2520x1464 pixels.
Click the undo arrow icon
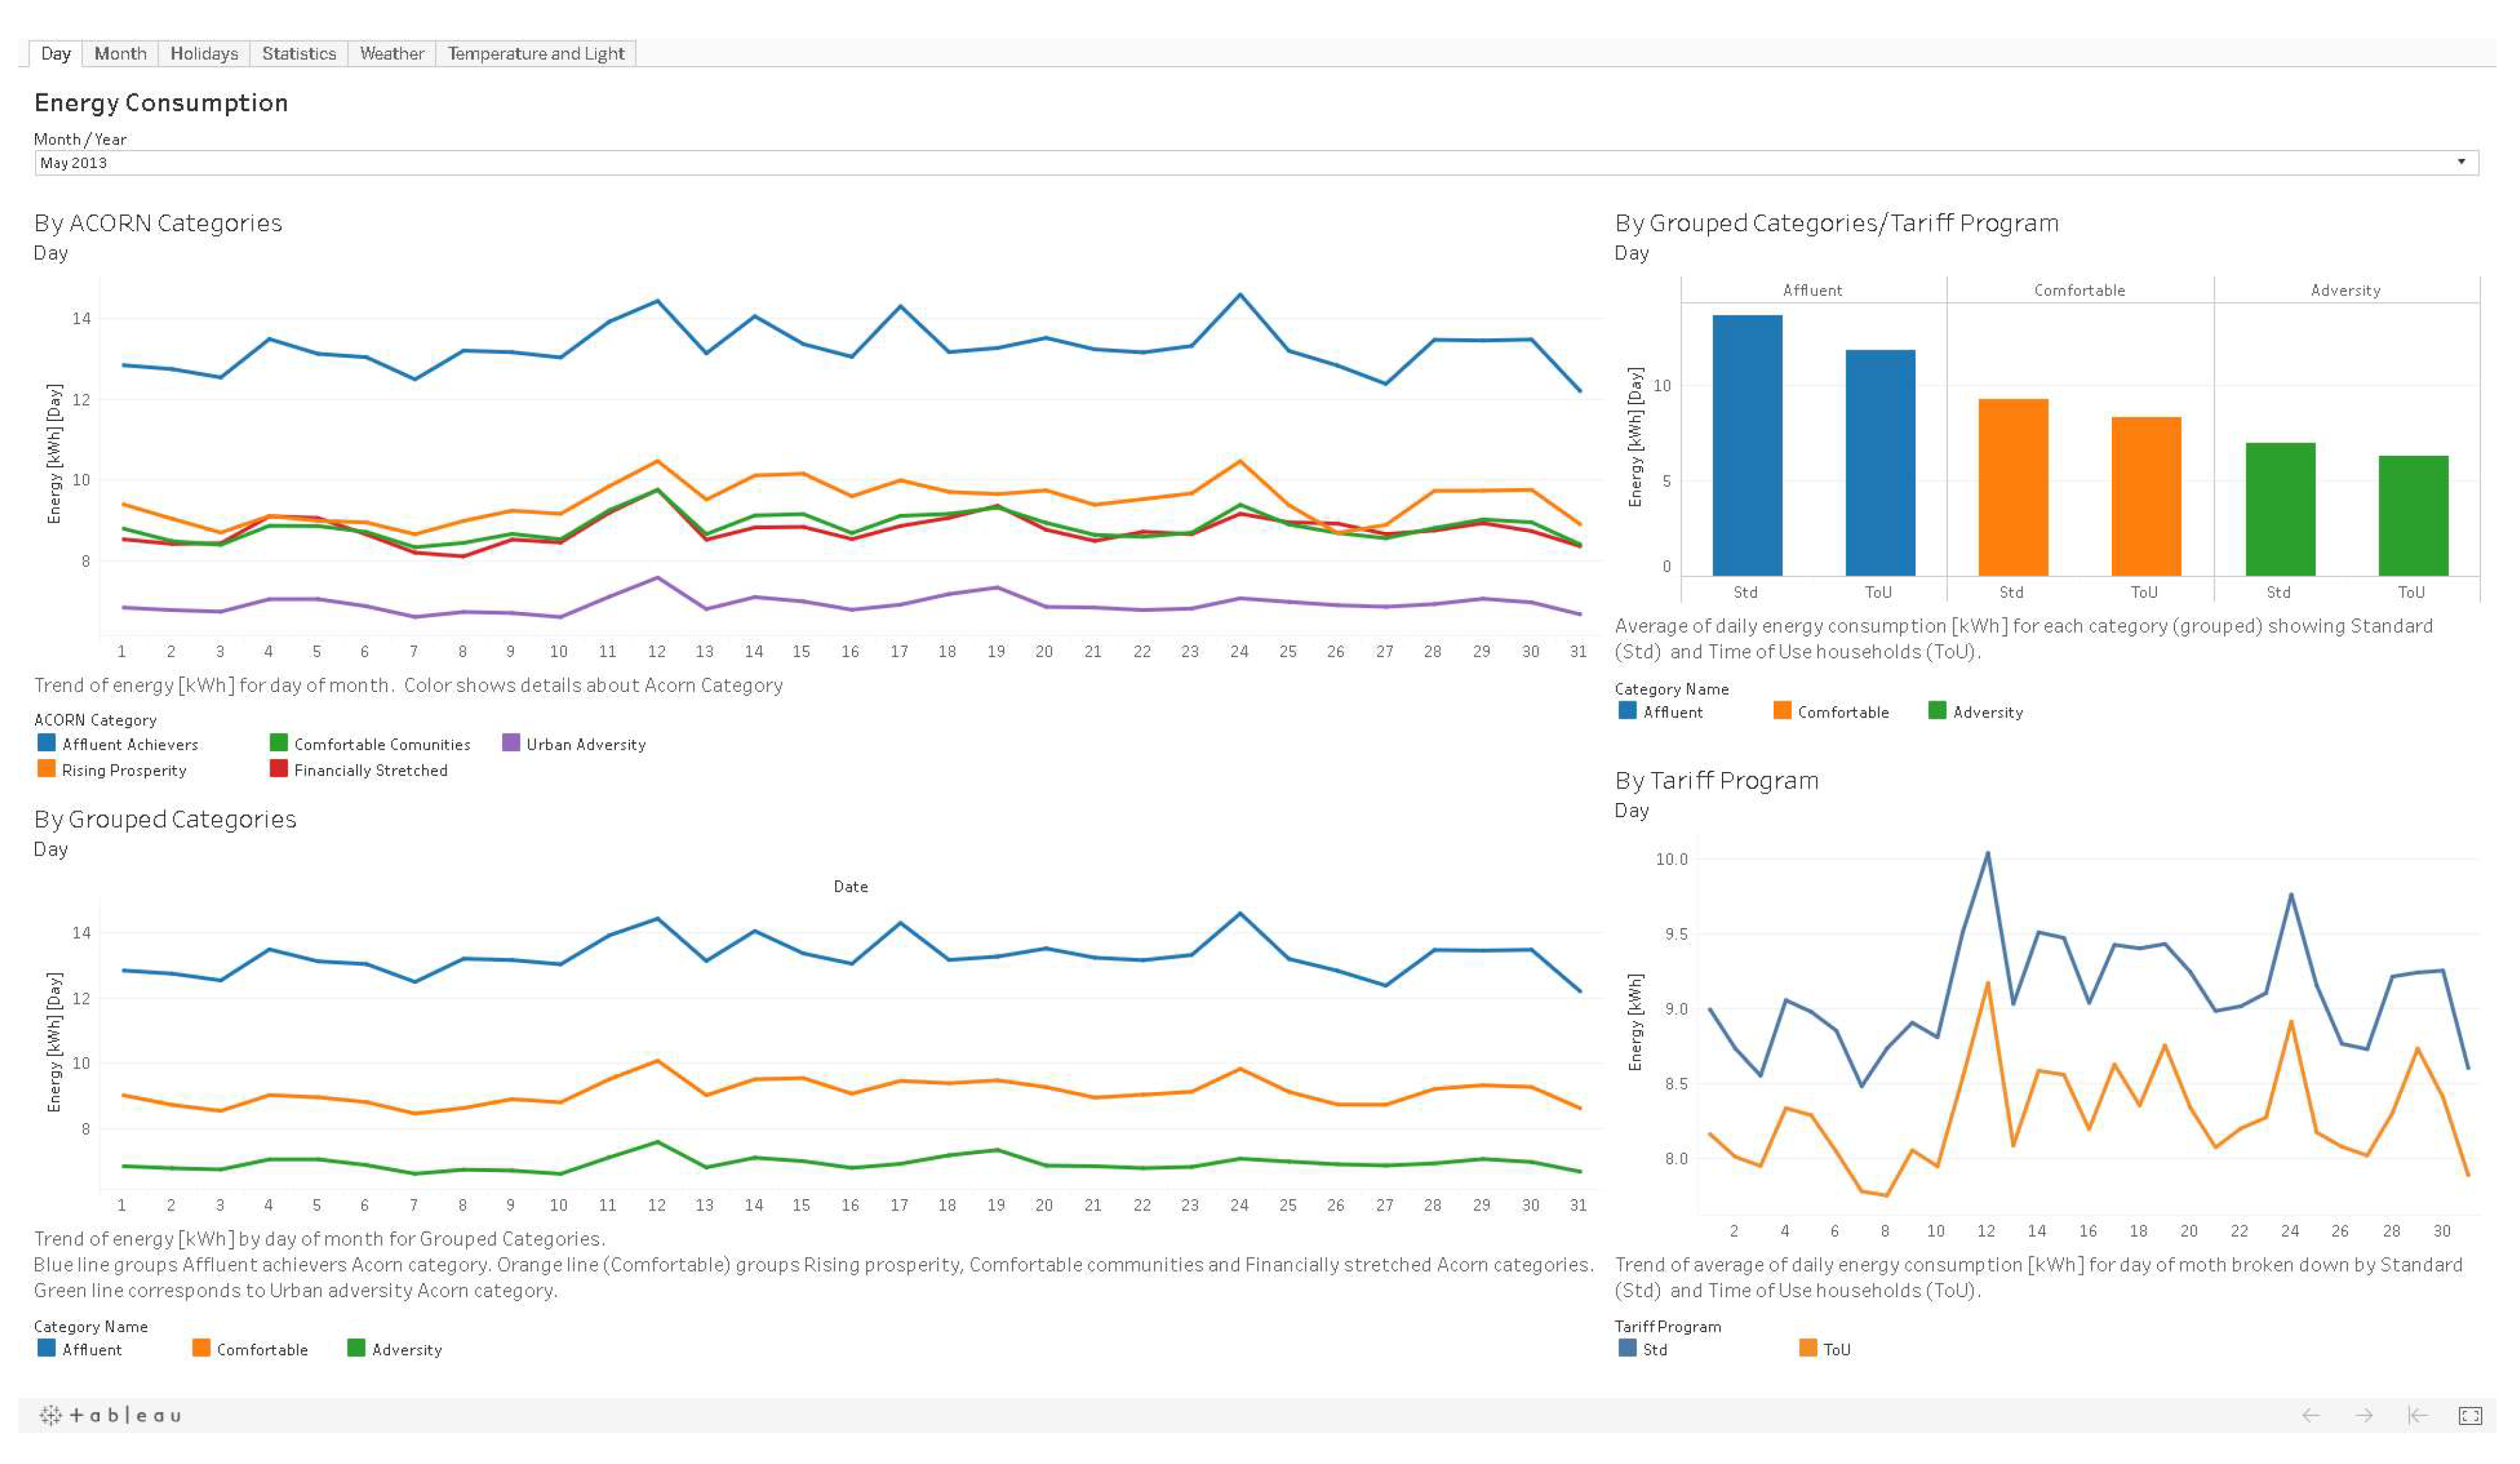click(2310, 1415)
